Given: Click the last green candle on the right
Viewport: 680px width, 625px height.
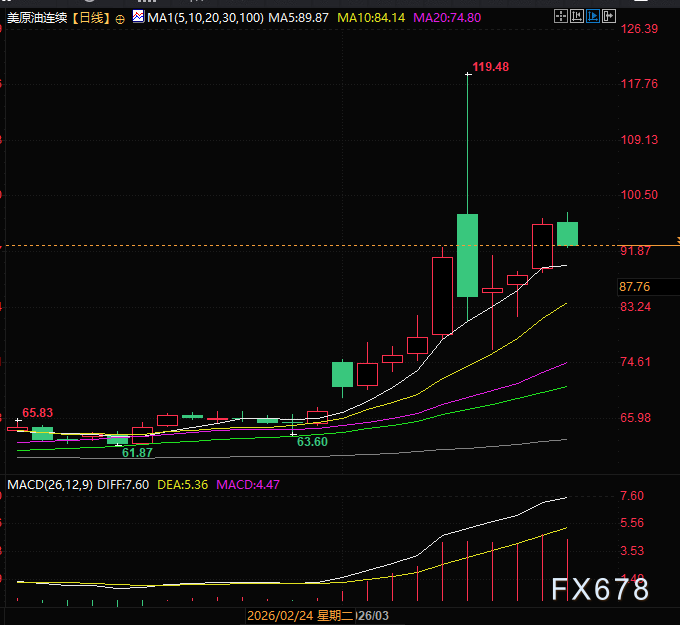Looking at the screenshot, I should 567,234.
